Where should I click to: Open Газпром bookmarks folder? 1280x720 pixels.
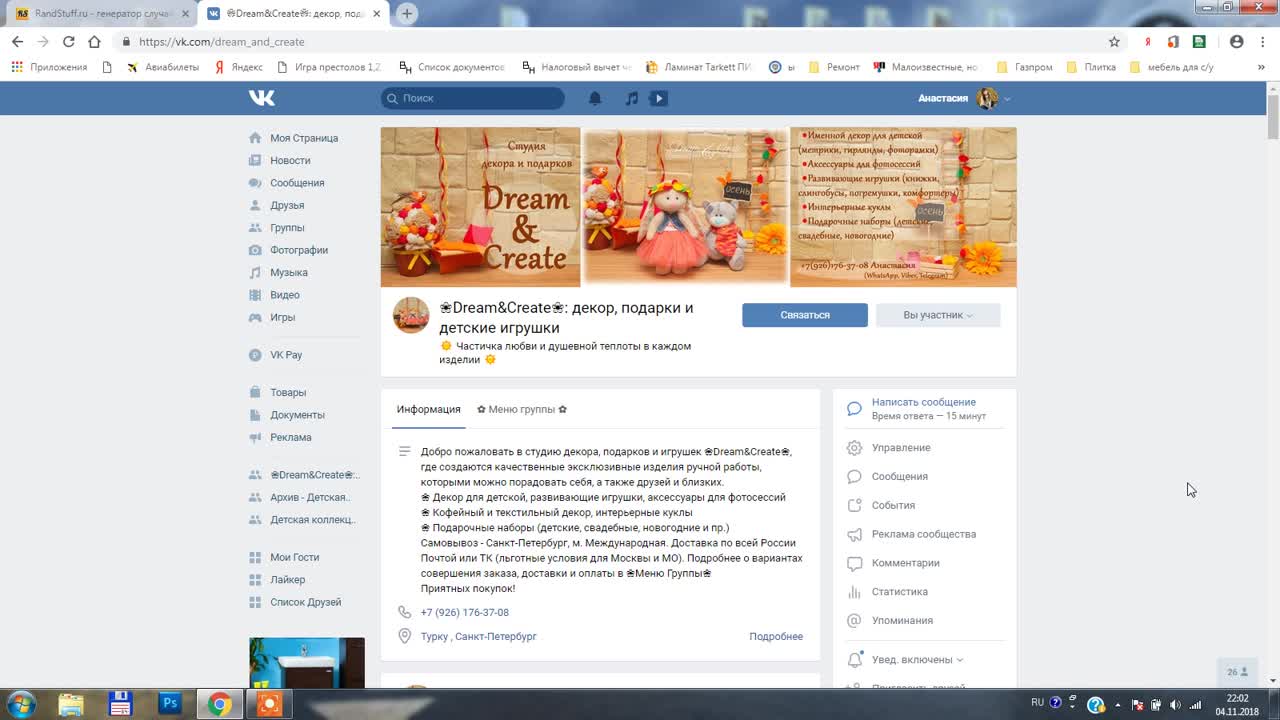click(1025, 67)
